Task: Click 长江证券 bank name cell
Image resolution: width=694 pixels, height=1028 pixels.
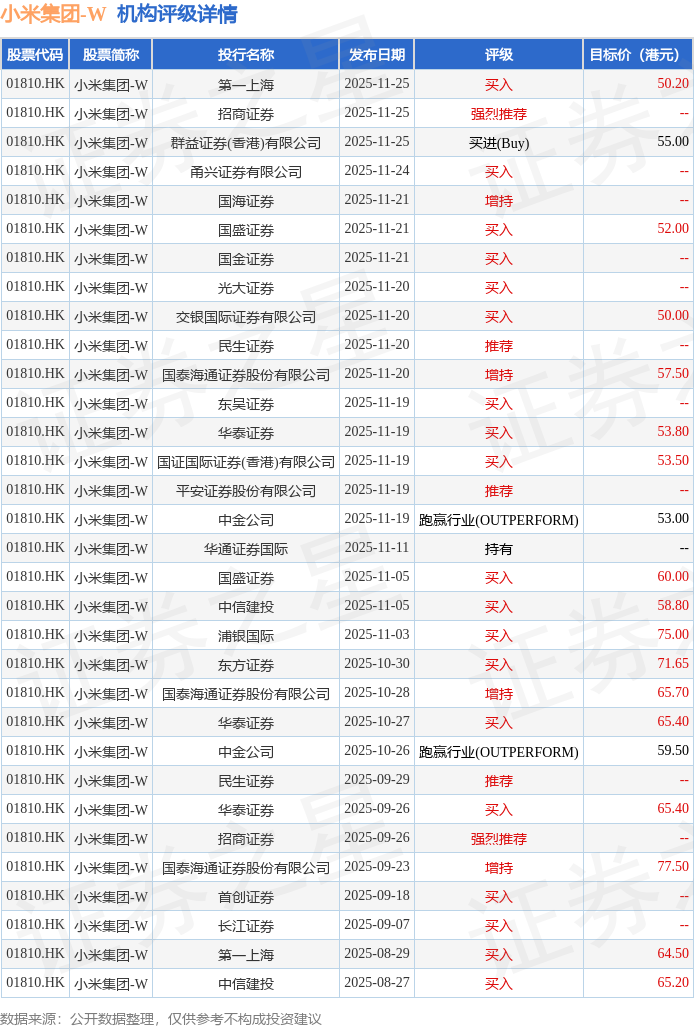Action: pyautogui.click(x=246, y=924)
